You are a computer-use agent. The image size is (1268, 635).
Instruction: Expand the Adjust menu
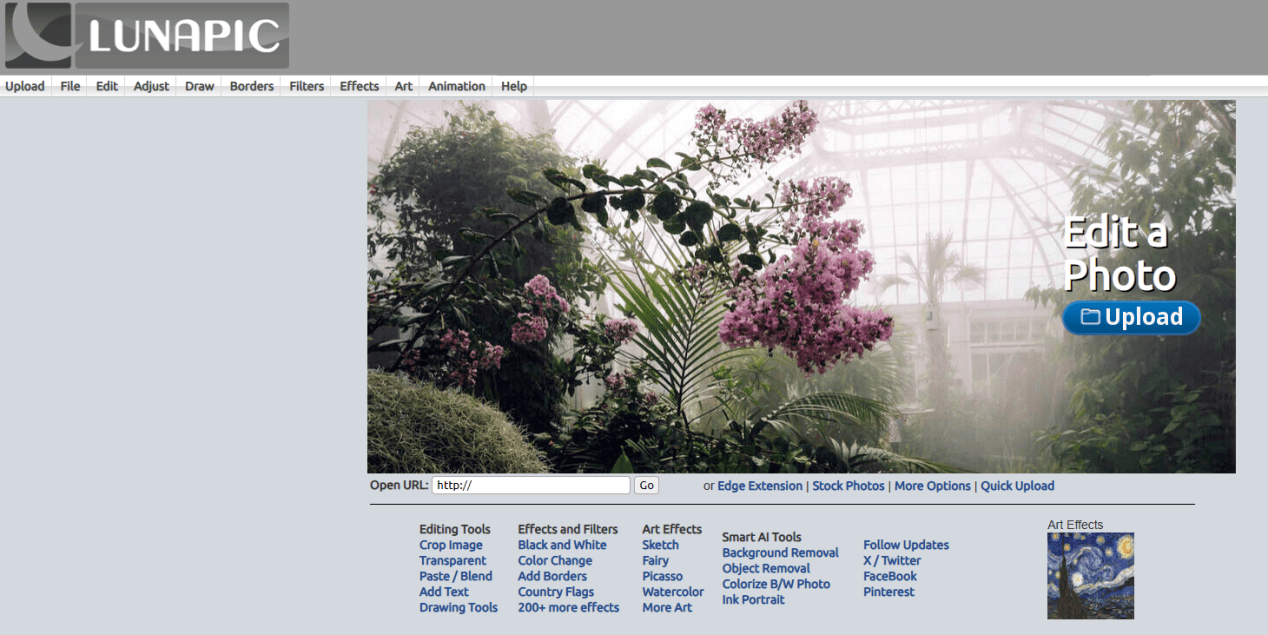151,86
